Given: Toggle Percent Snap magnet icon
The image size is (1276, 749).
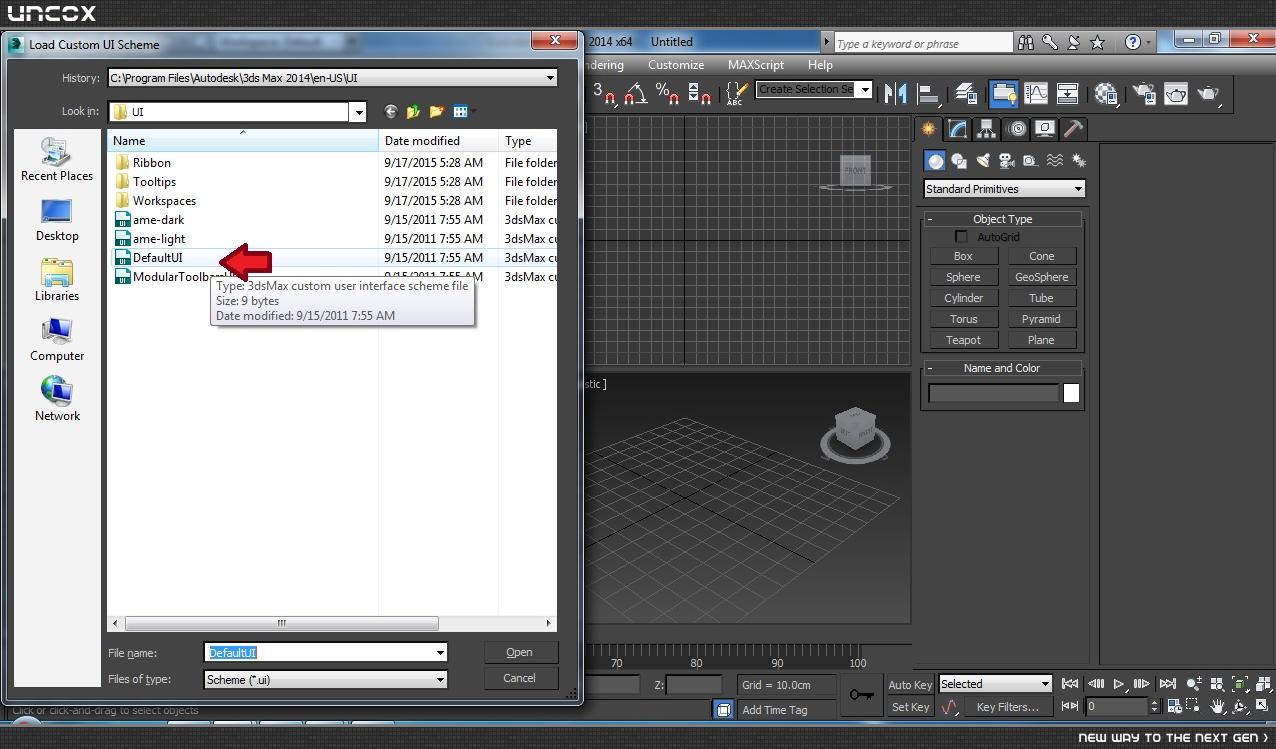Looking at the screenshot, I should pos(667,93).
